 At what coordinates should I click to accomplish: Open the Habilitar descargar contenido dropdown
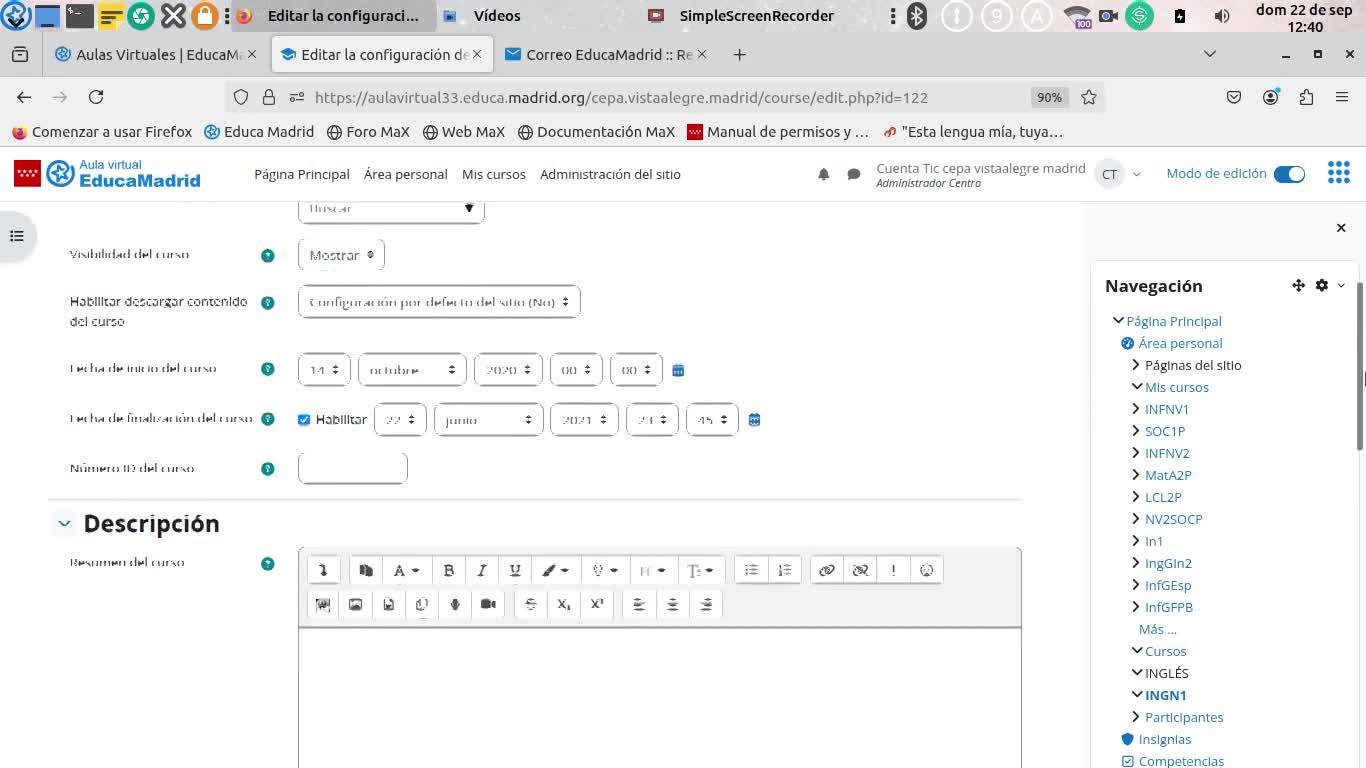point(439,302)
